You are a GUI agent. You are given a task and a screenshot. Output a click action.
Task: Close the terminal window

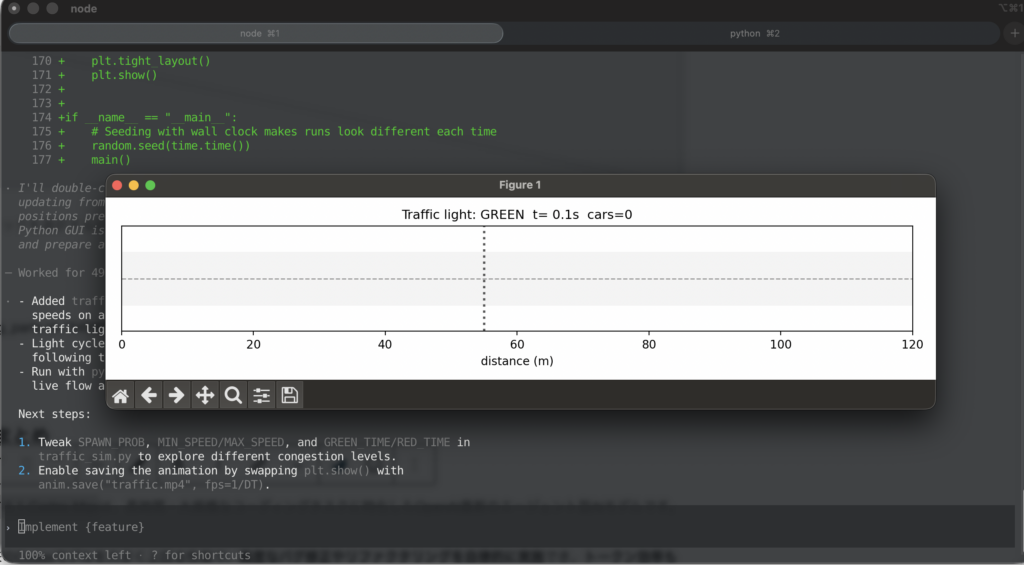14,8
